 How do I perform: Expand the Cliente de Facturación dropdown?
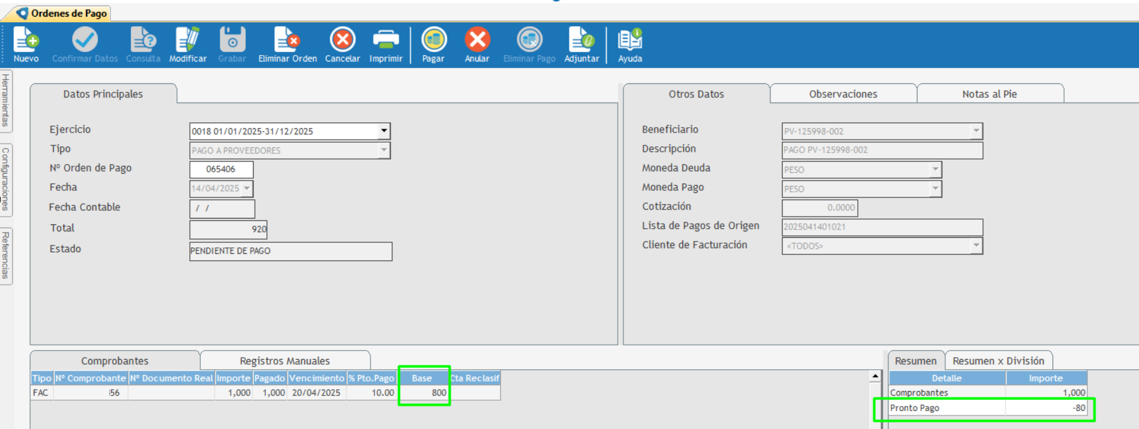point(976,246)
